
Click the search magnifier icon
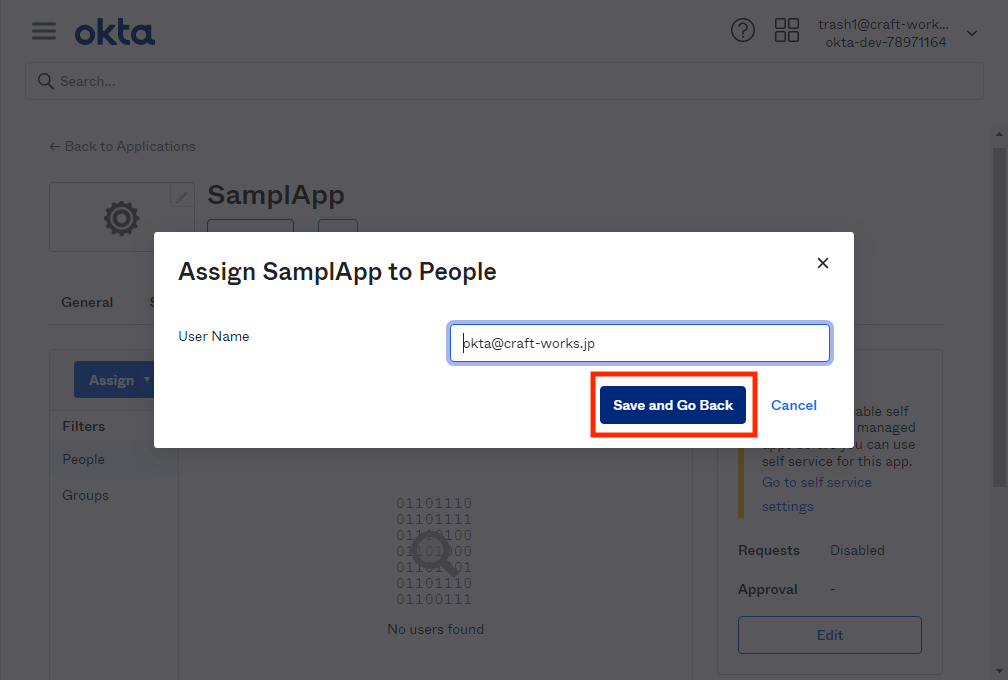45,81
